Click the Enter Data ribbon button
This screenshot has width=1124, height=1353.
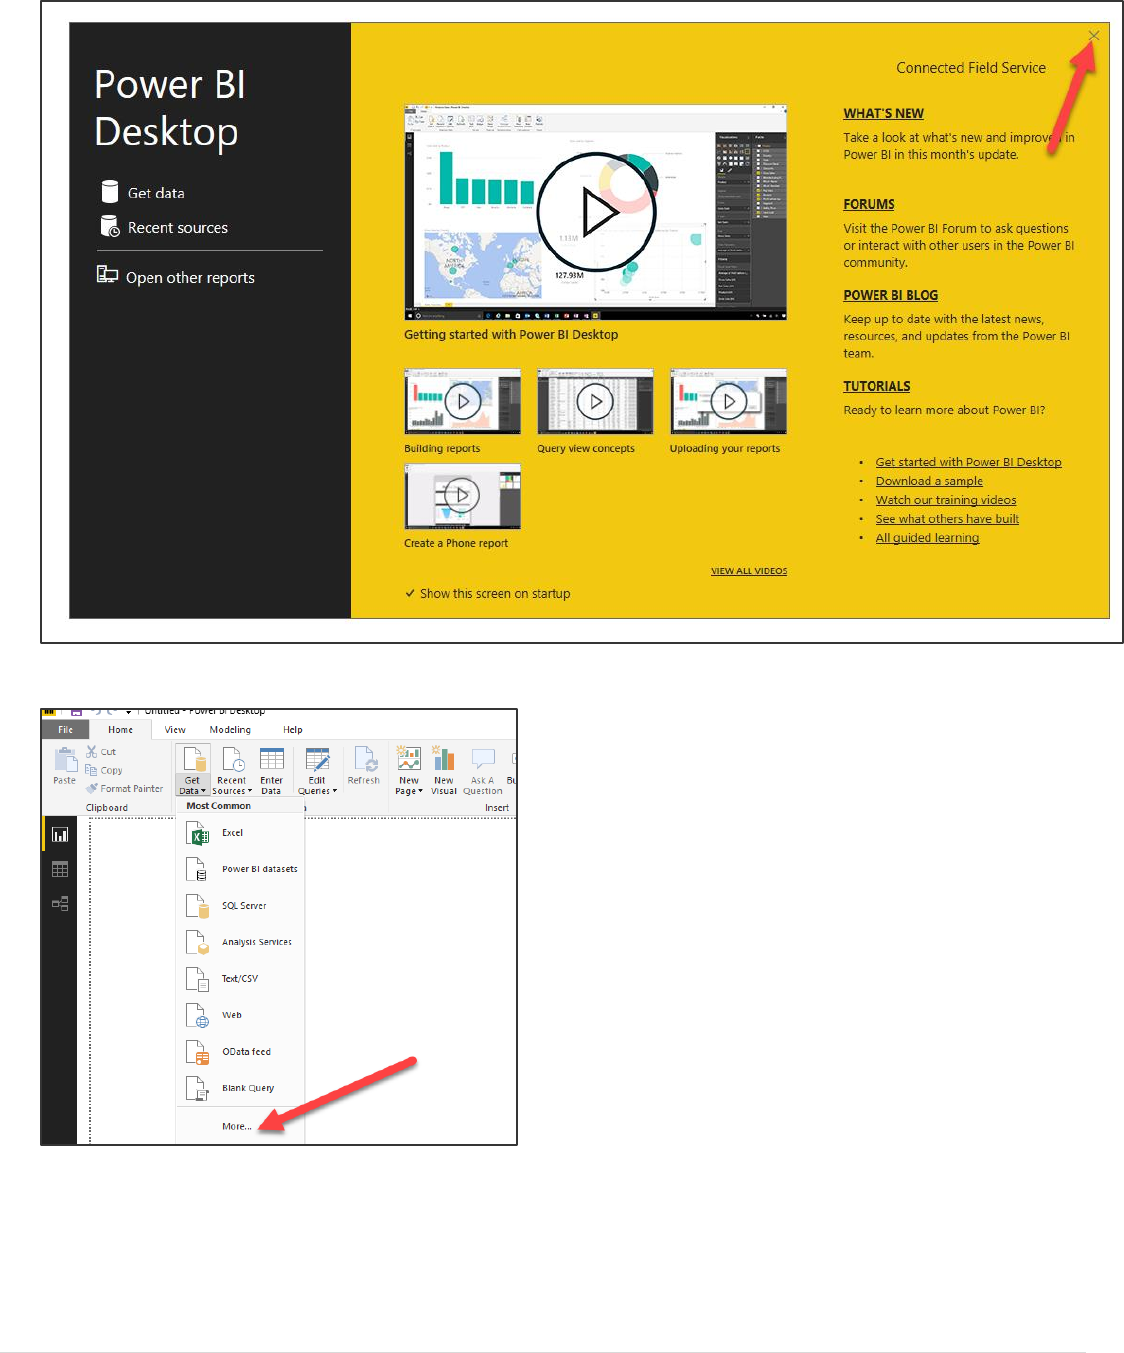click(271, 770)
